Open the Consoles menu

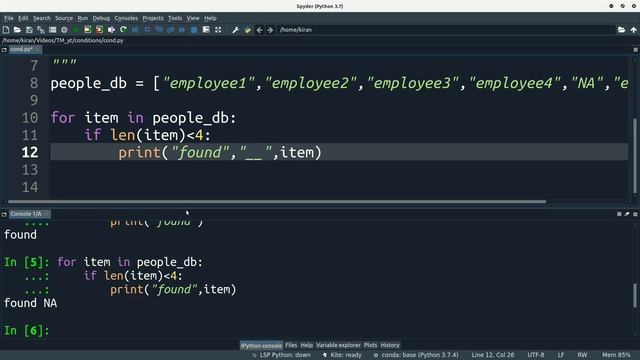click(x=126, y=18)
